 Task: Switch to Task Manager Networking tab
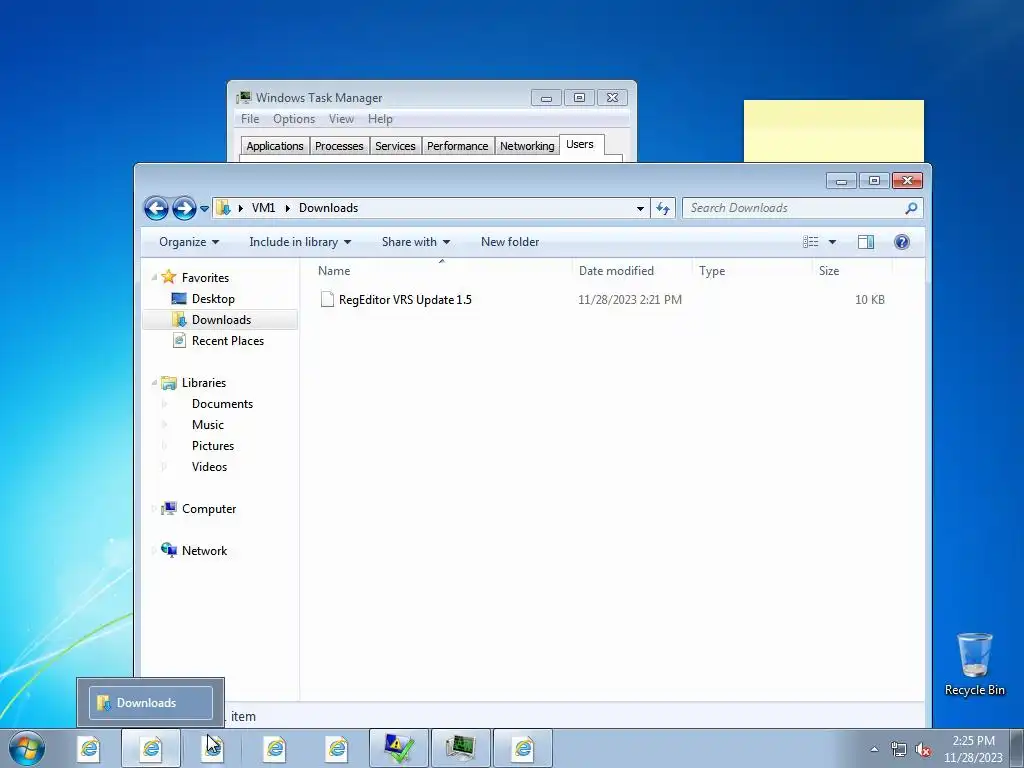tap(527, 146)
